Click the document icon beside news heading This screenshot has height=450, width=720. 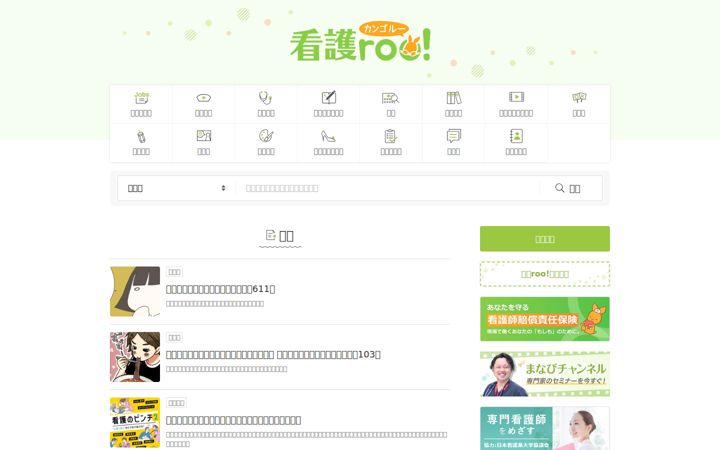click(270, 235)
